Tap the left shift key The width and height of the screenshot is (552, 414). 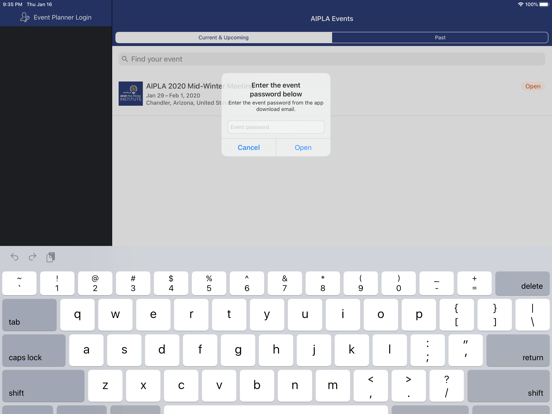tap(43, 386)
